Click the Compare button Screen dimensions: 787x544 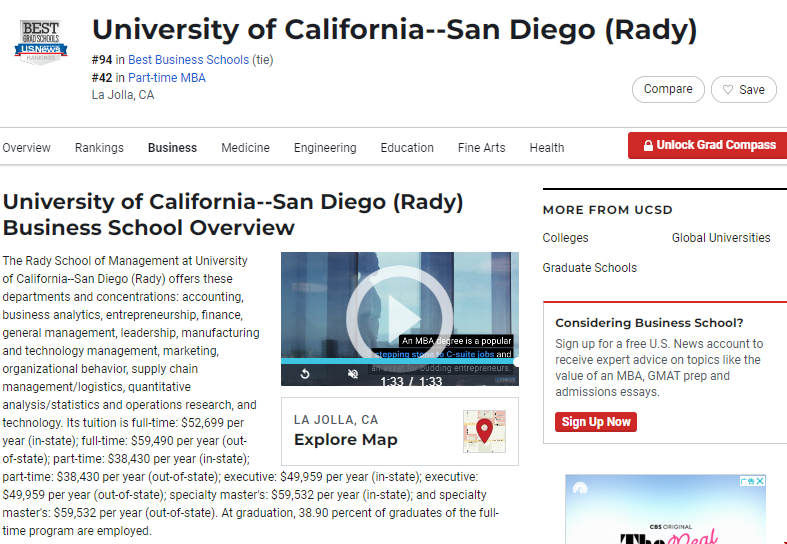click(668, 89)
